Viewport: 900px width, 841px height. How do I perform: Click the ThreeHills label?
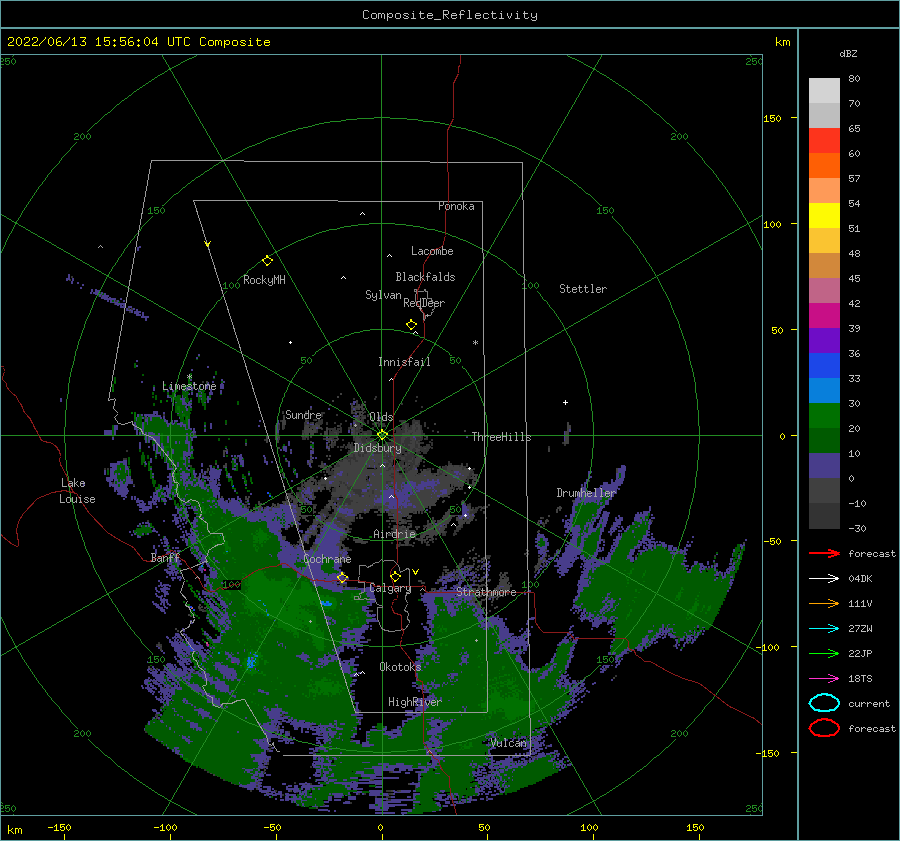click(501, 437)
